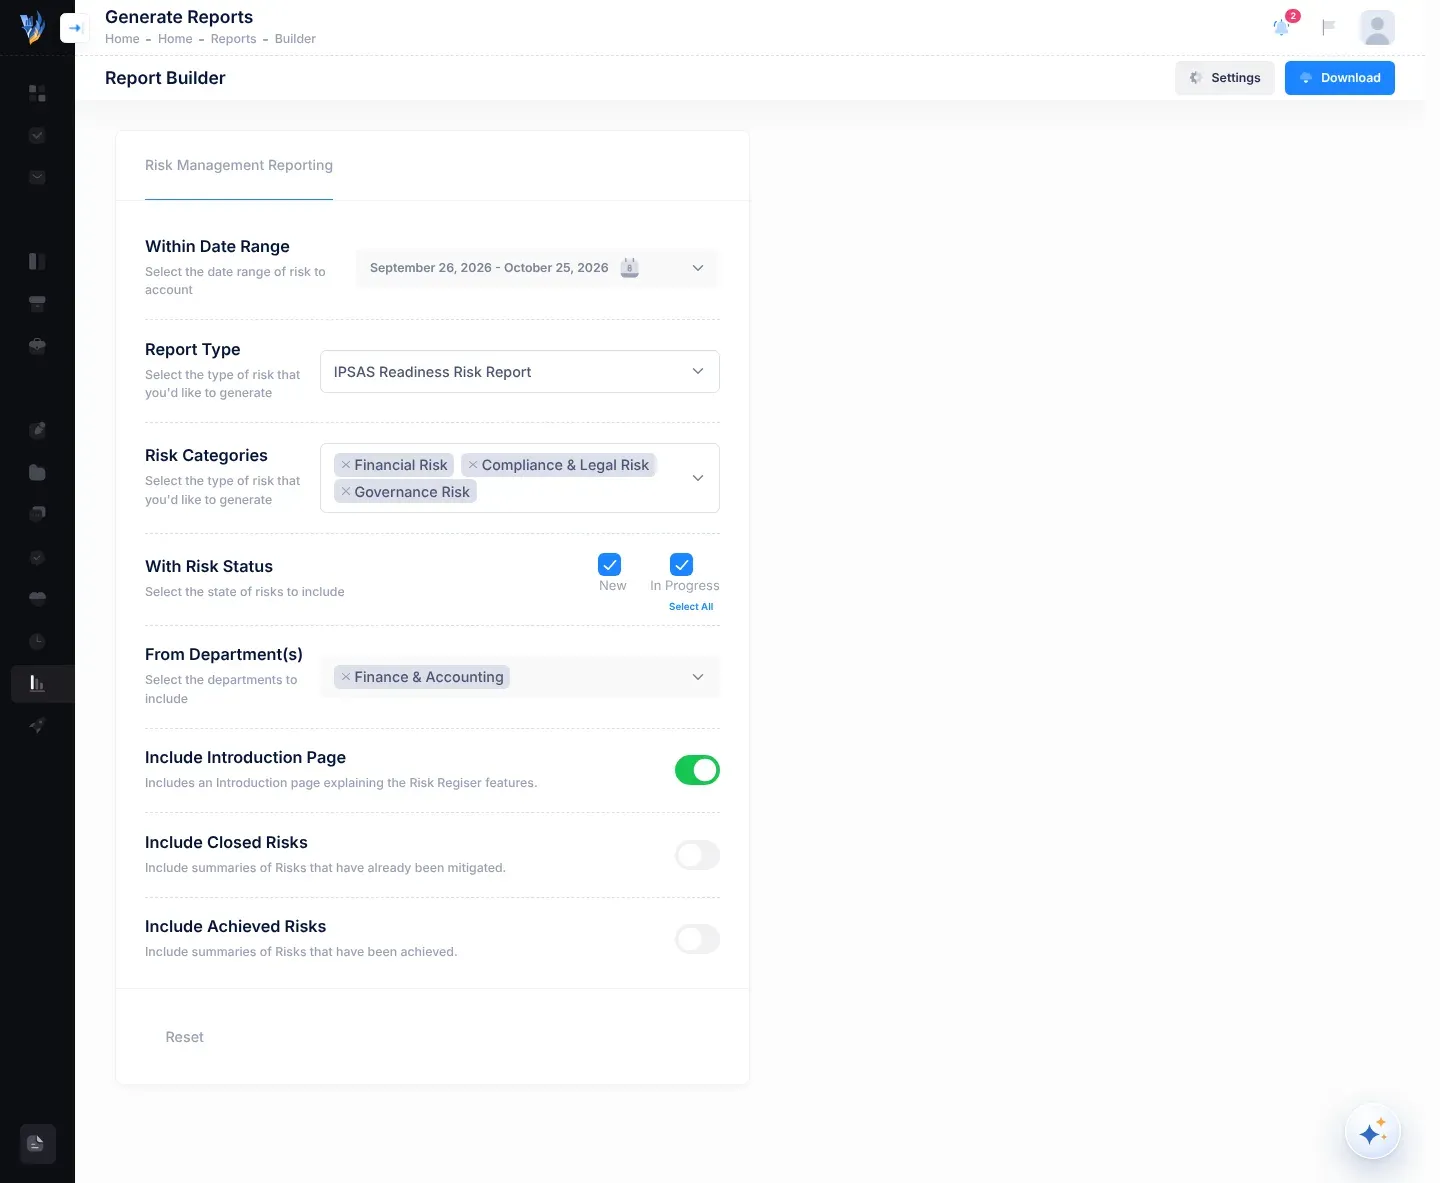Open the document icon at sidebar bottom
The width and height of the screenshot is (1440, 1183).
(37, 1143)
